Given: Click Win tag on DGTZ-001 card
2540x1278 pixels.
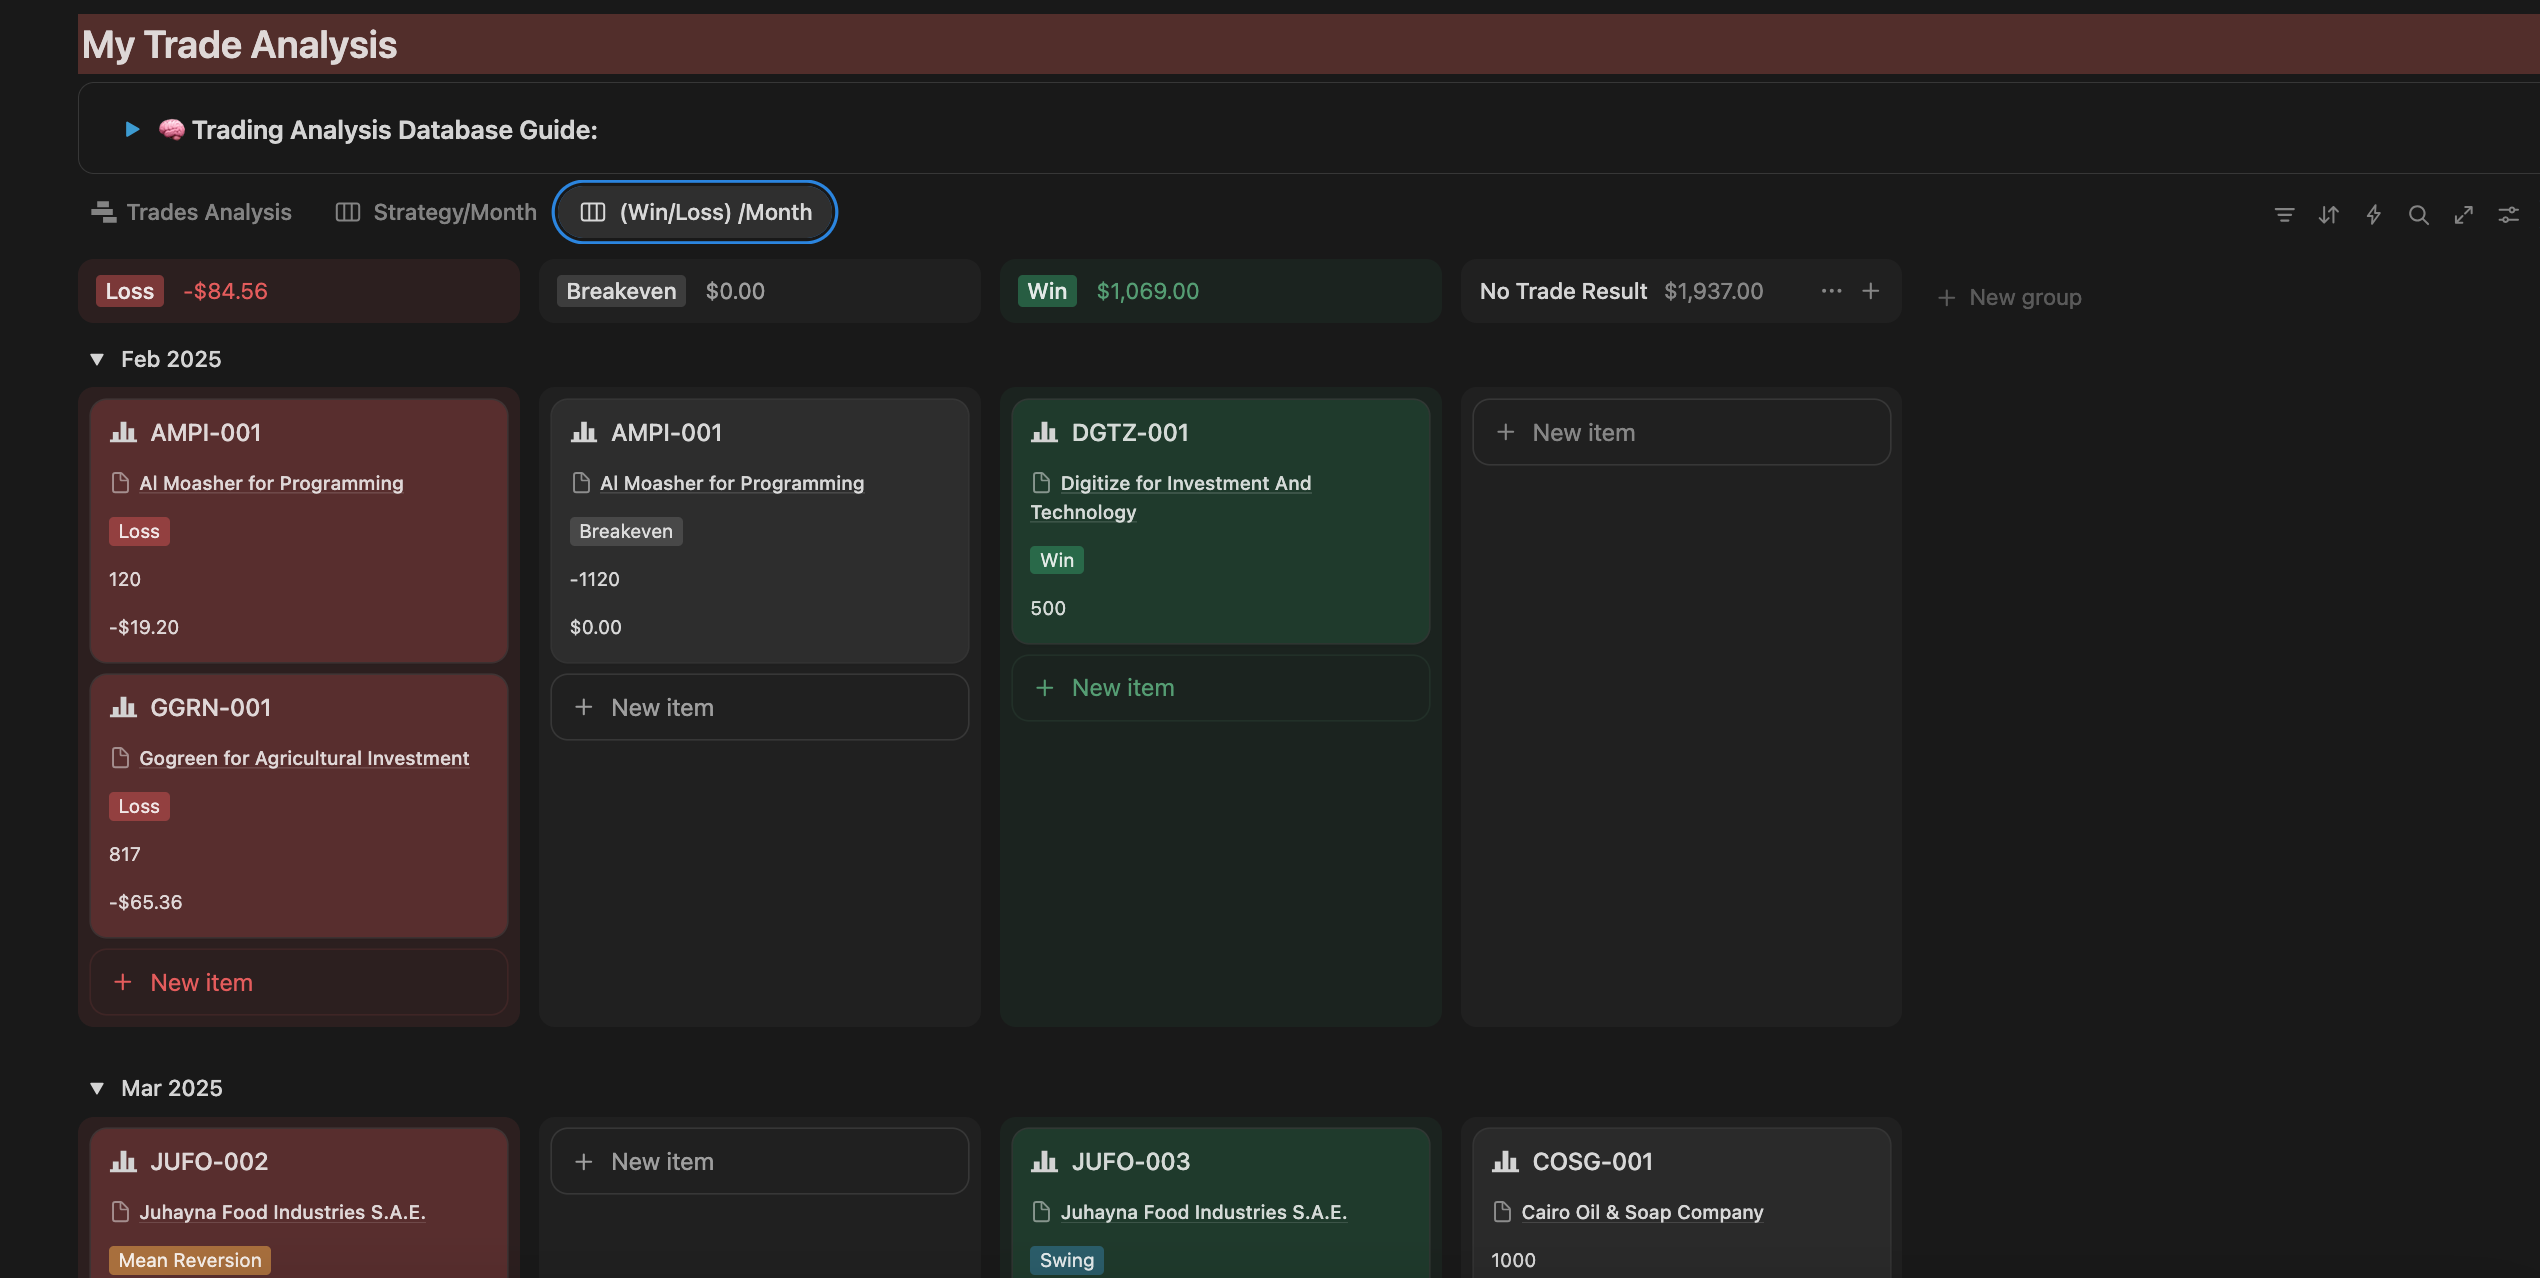Looking at the screenshot, I should (x=1057, y=560).
